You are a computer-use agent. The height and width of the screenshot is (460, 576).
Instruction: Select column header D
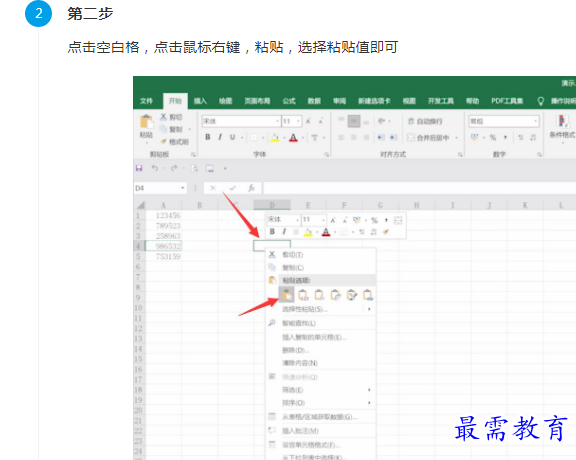(272, 205)
